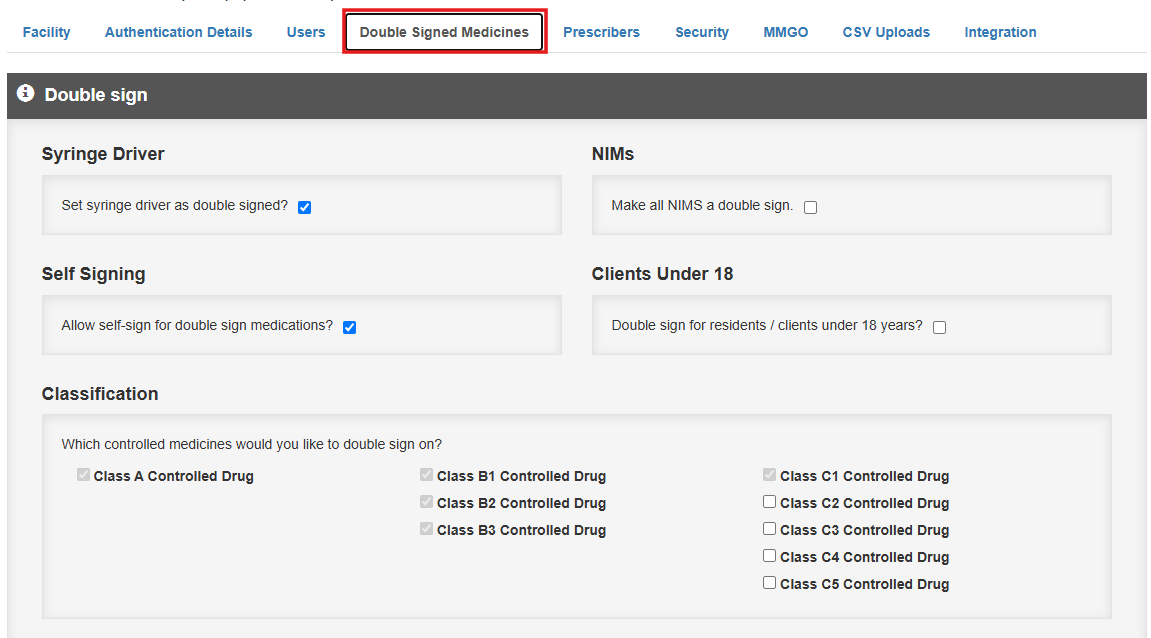This screenshot has width=1151, height=638.
Task: Open the Users tab
Action: (306, 32)
